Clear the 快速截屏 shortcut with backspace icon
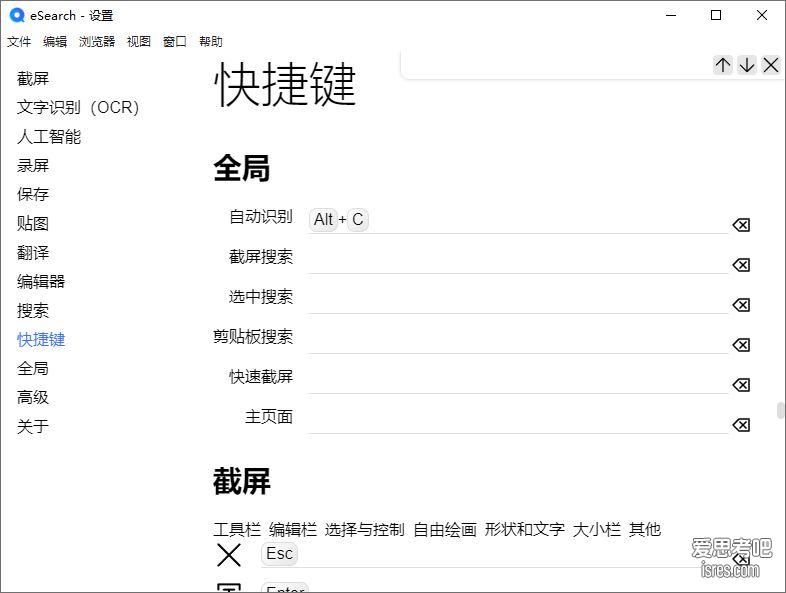786x593 pixels. [741, 385]
